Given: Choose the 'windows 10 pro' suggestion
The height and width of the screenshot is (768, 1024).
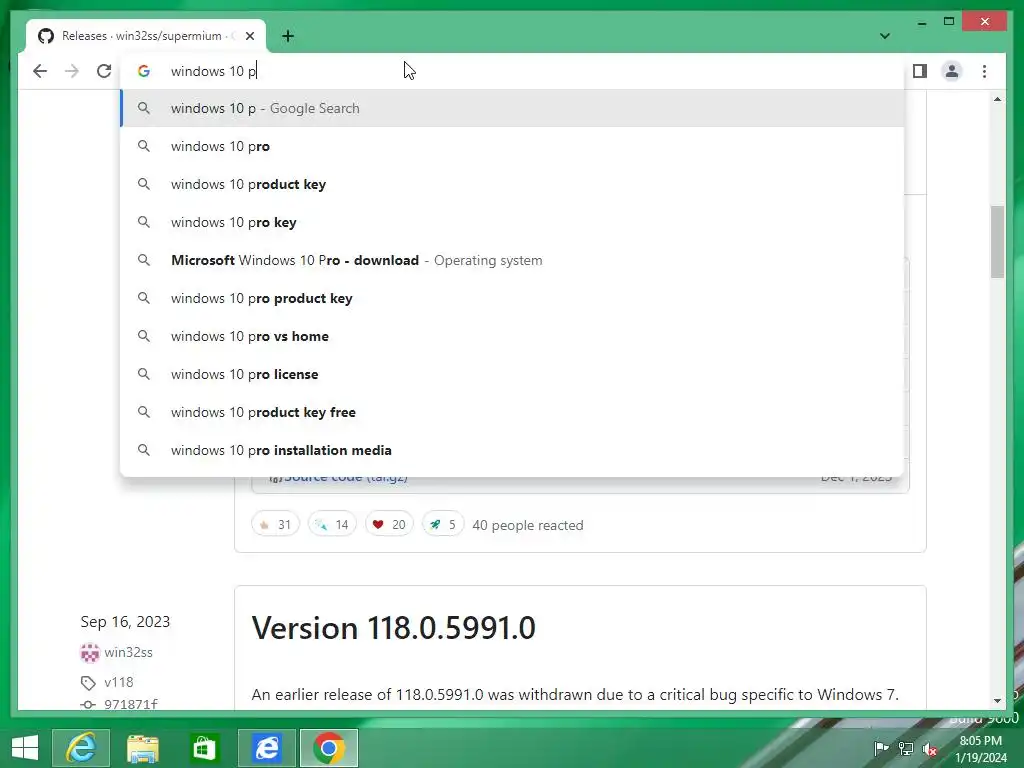Looking at the screenshot, I should coord(512,146).
